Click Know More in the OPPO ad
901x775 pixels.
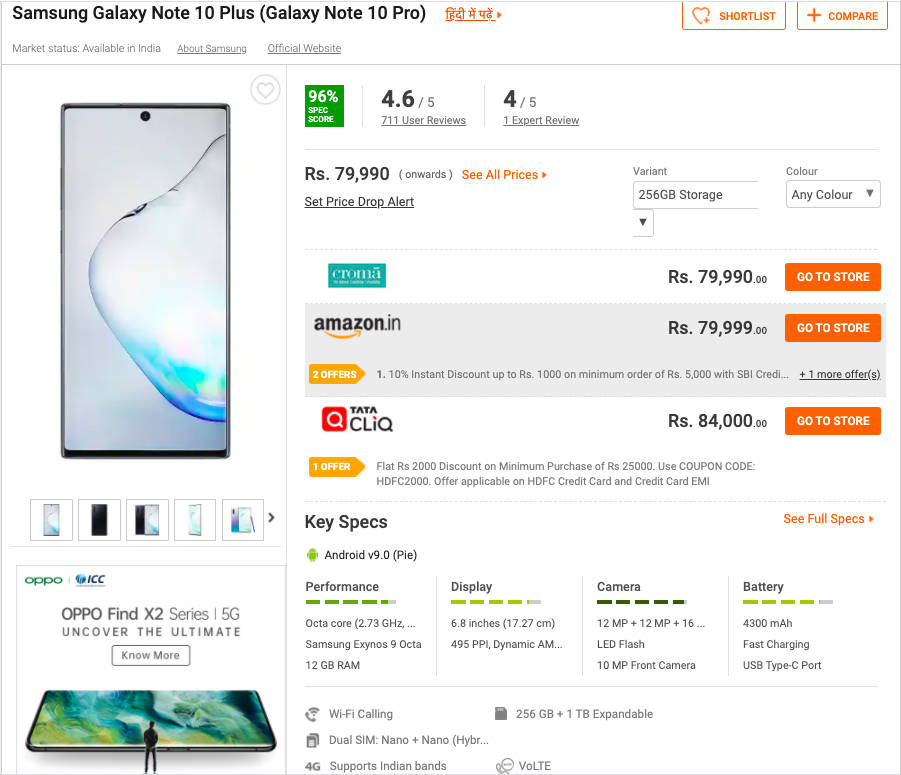tap(151, 656)
